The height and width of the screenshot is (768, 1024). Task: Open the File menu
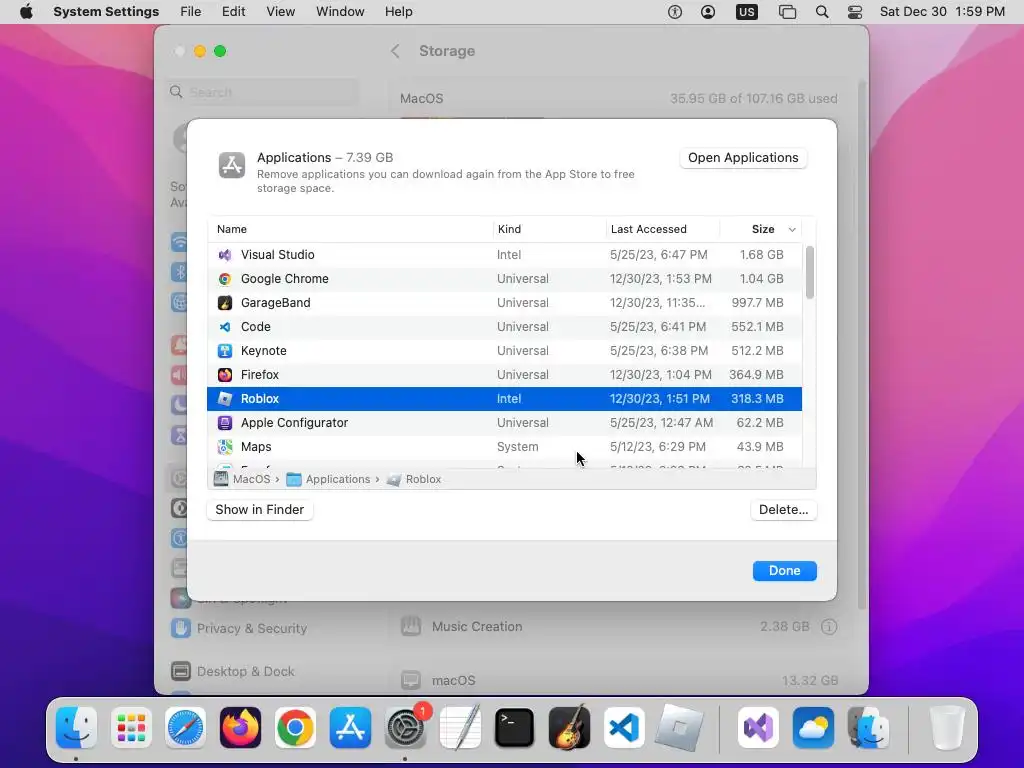point(191,12)
